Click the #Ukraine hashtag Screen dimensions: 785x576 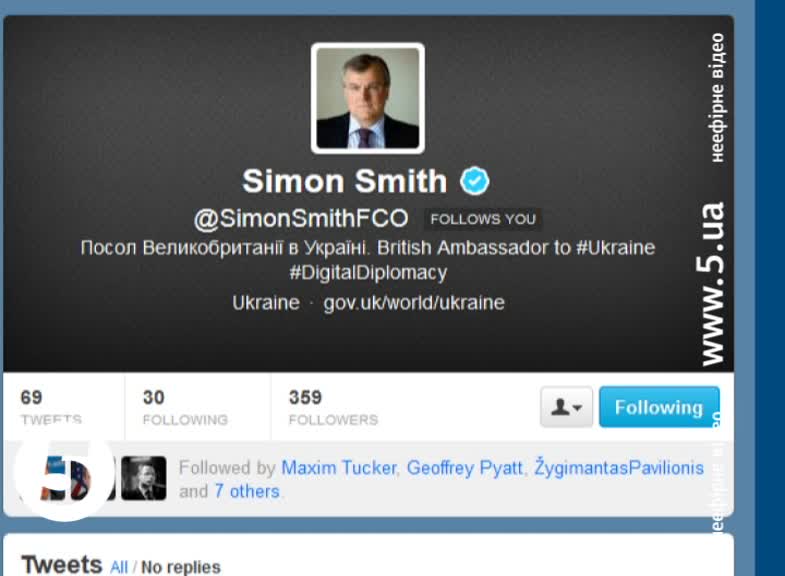click(x=615, y=247)
